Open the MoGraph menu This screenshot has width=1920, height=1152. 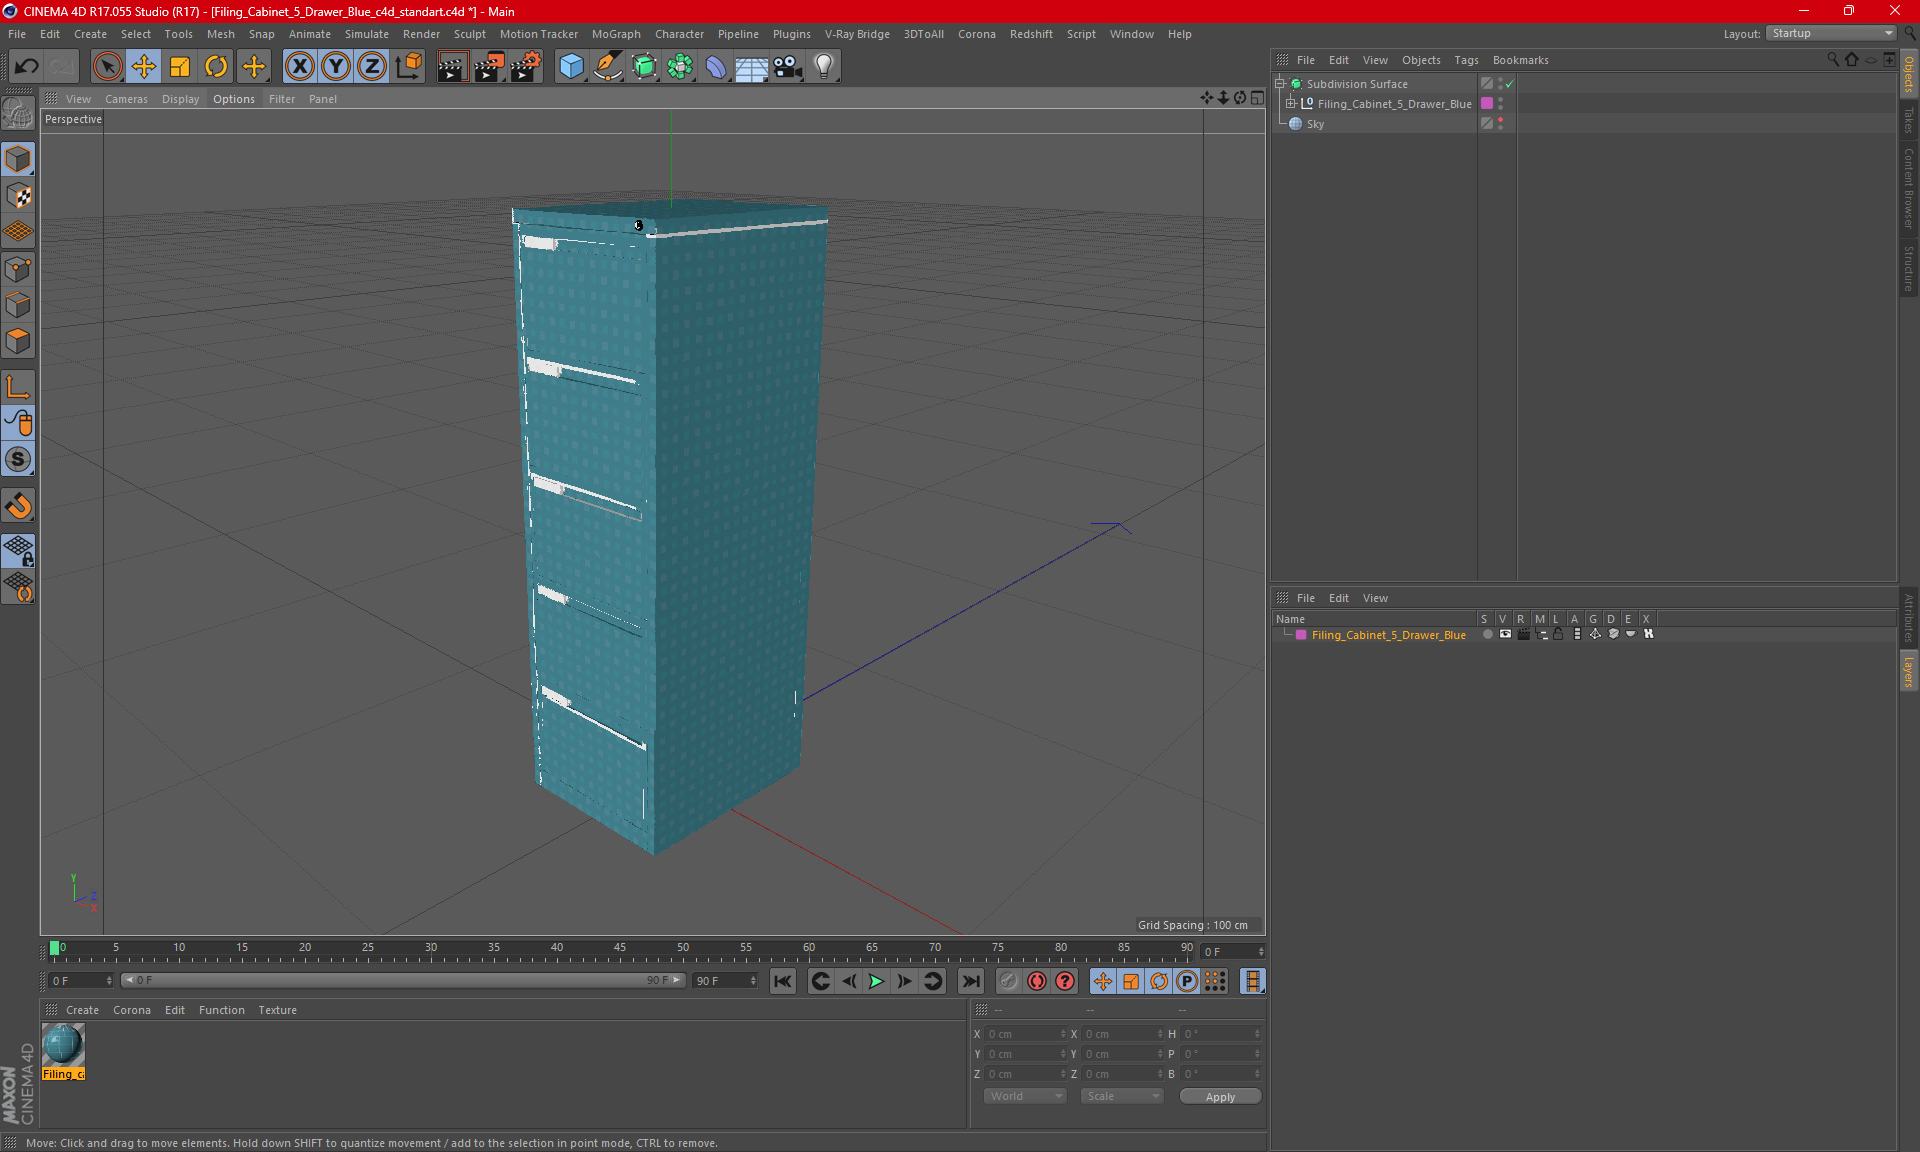pos(616,34)
